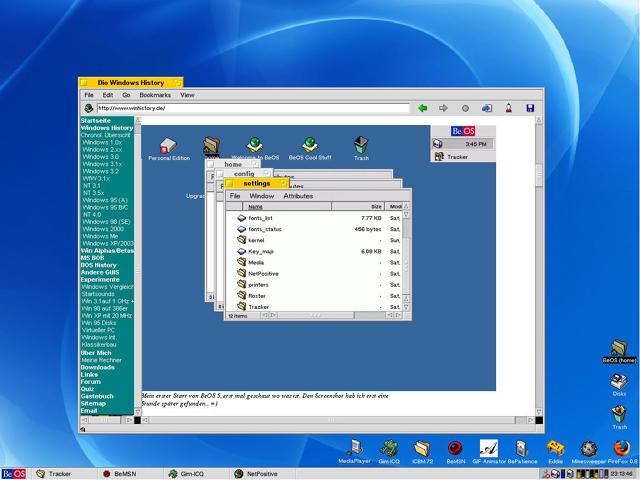
Task: Click the blue floppy disk save icon
Action: click(x=530, y=108)
